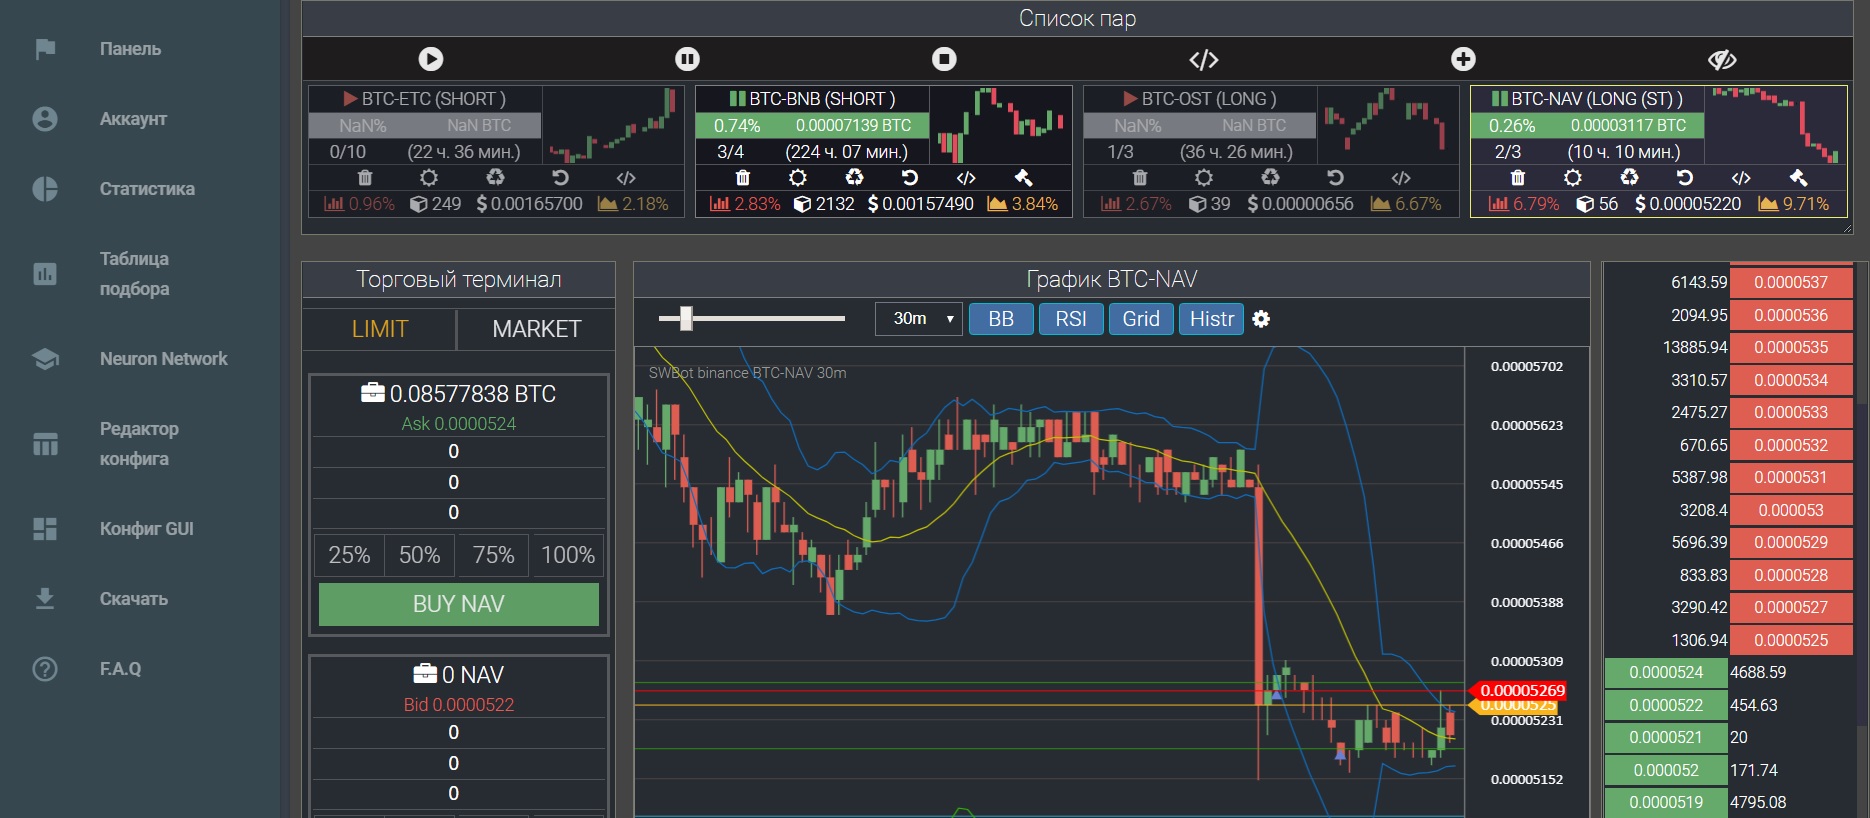This screenshot has height=818, width=1870.
Task: Open settings gear for BTC-ETC pair
Action: point(429,178)
